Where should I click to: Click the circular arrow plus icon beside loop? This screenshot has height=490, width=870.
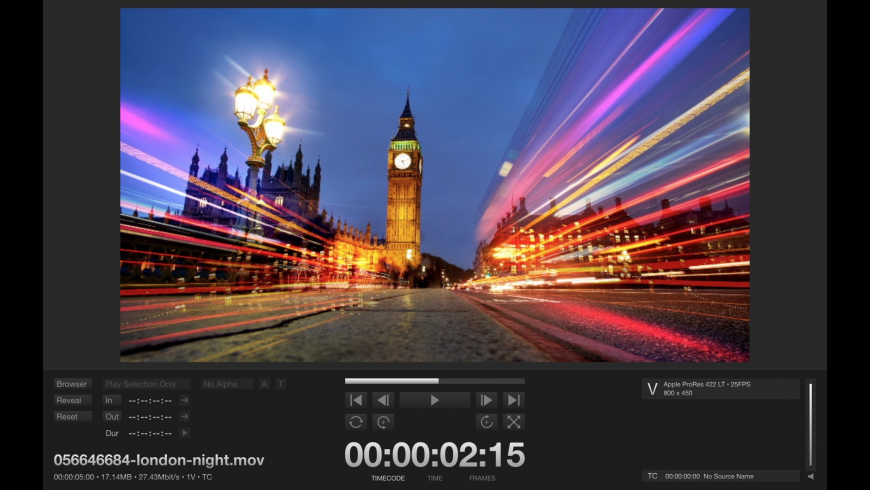pos(383,422)
